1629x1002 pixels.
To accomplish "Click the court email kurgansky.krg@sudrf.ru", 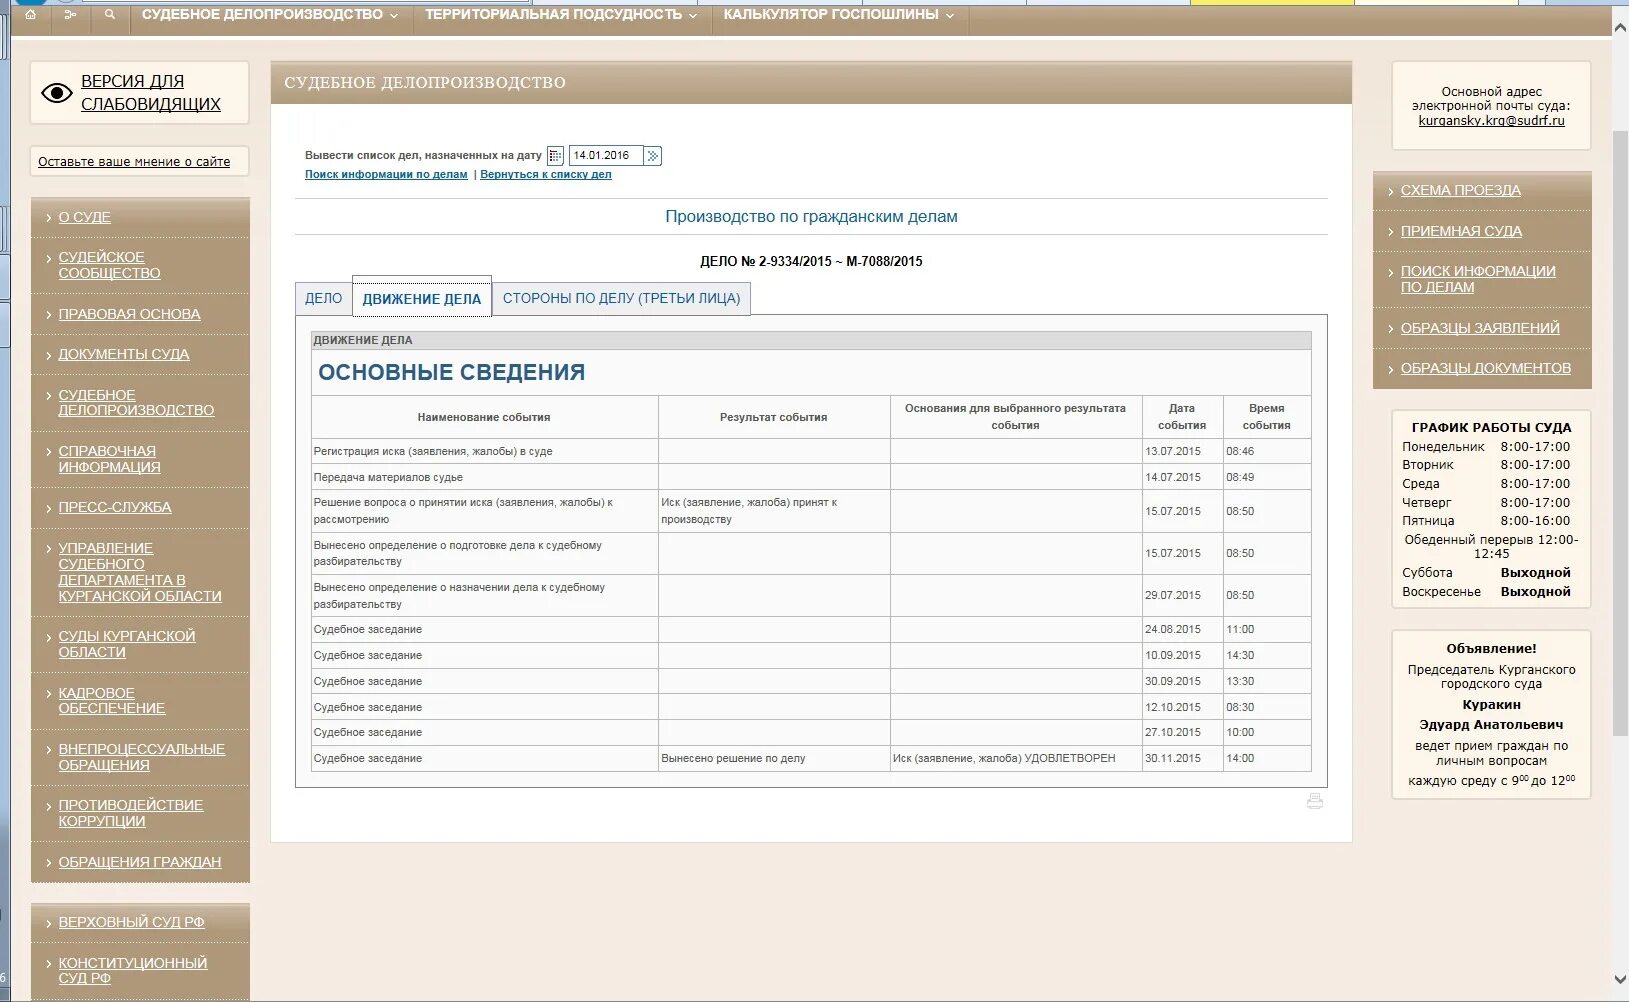I will pyautogui.click(x=1491, y=120).
